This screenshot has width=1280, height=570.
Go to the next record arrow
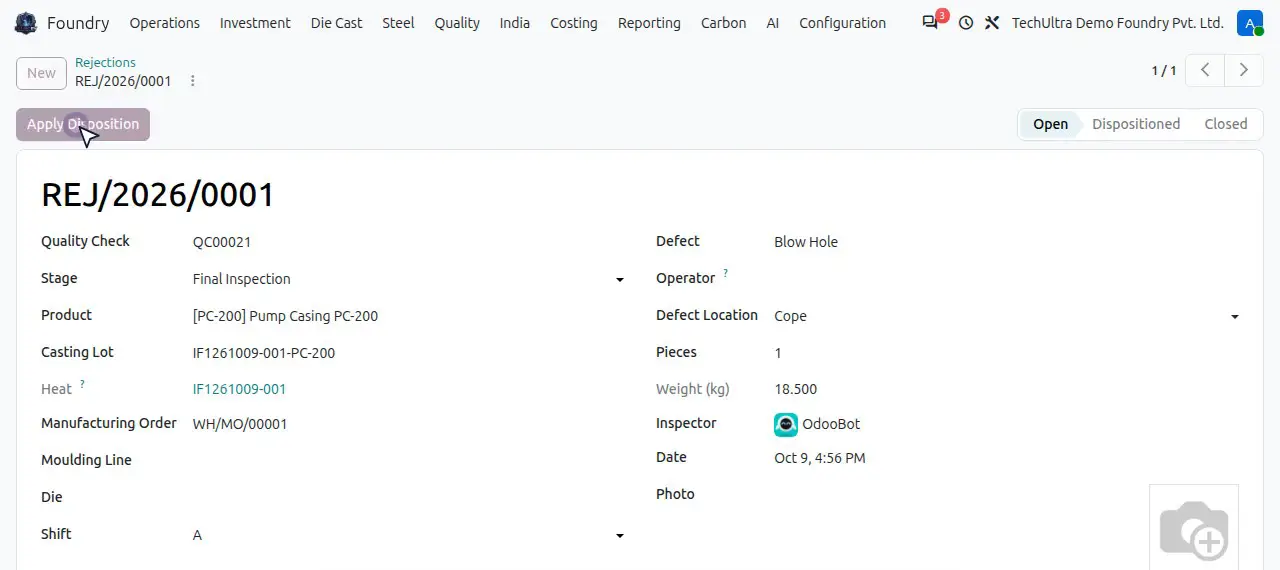tap(1243, 70)
